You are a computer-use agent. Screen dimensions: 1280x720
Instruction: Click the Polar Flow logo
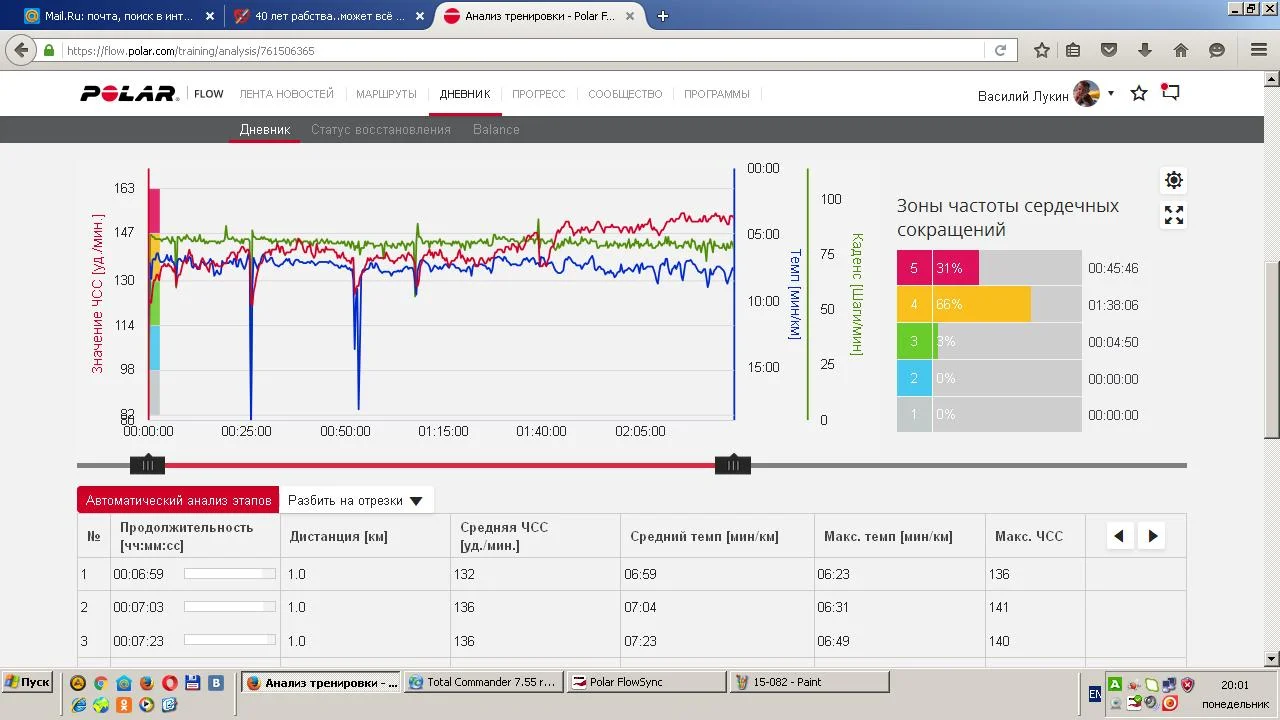(x=152, y=94)
